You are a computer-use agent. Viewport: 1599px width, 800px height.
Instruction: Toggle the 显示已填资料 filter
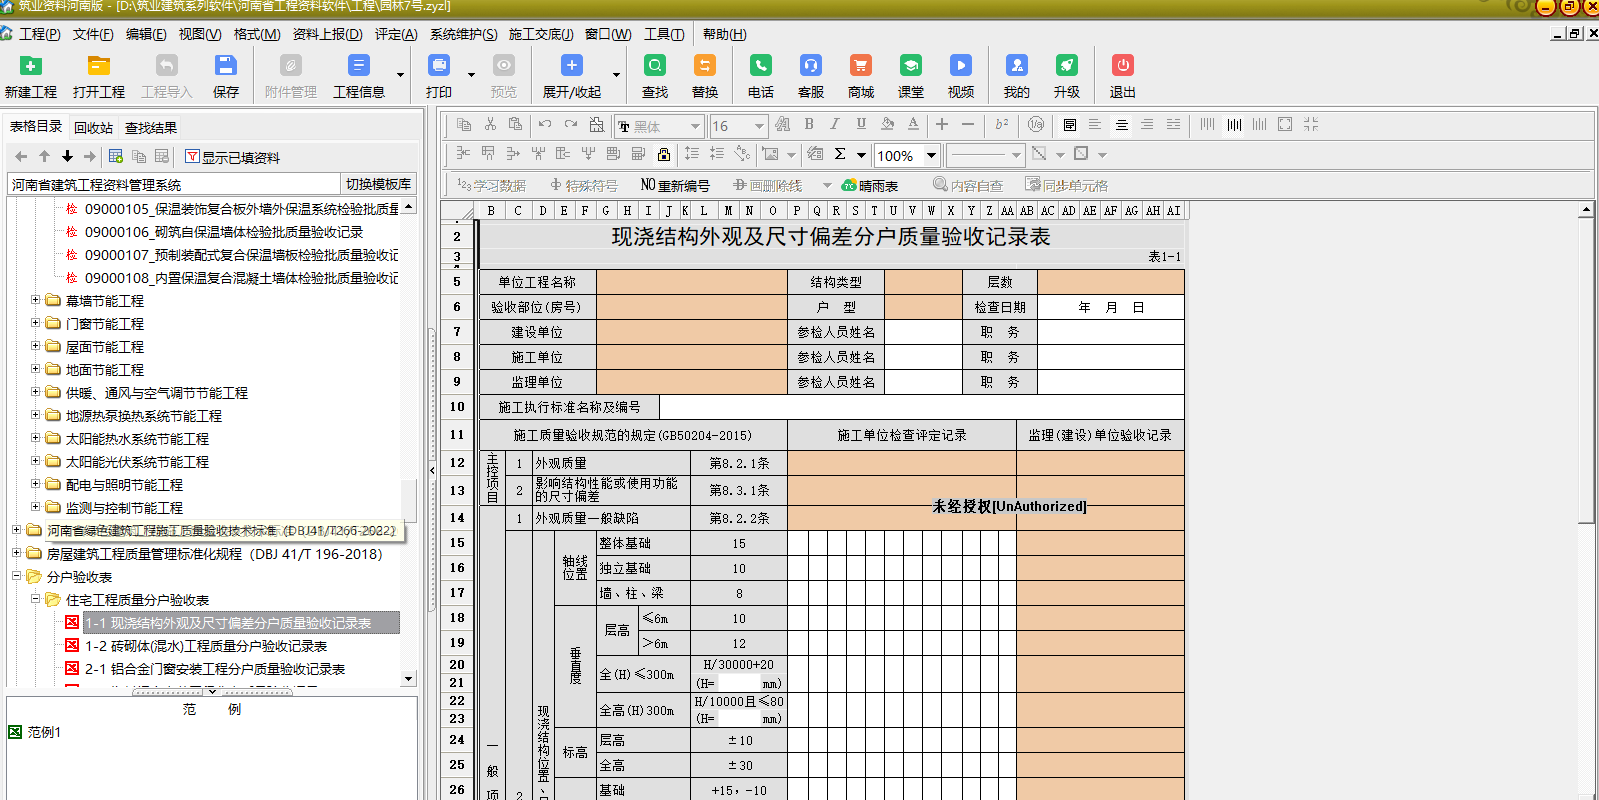(232, 157)
